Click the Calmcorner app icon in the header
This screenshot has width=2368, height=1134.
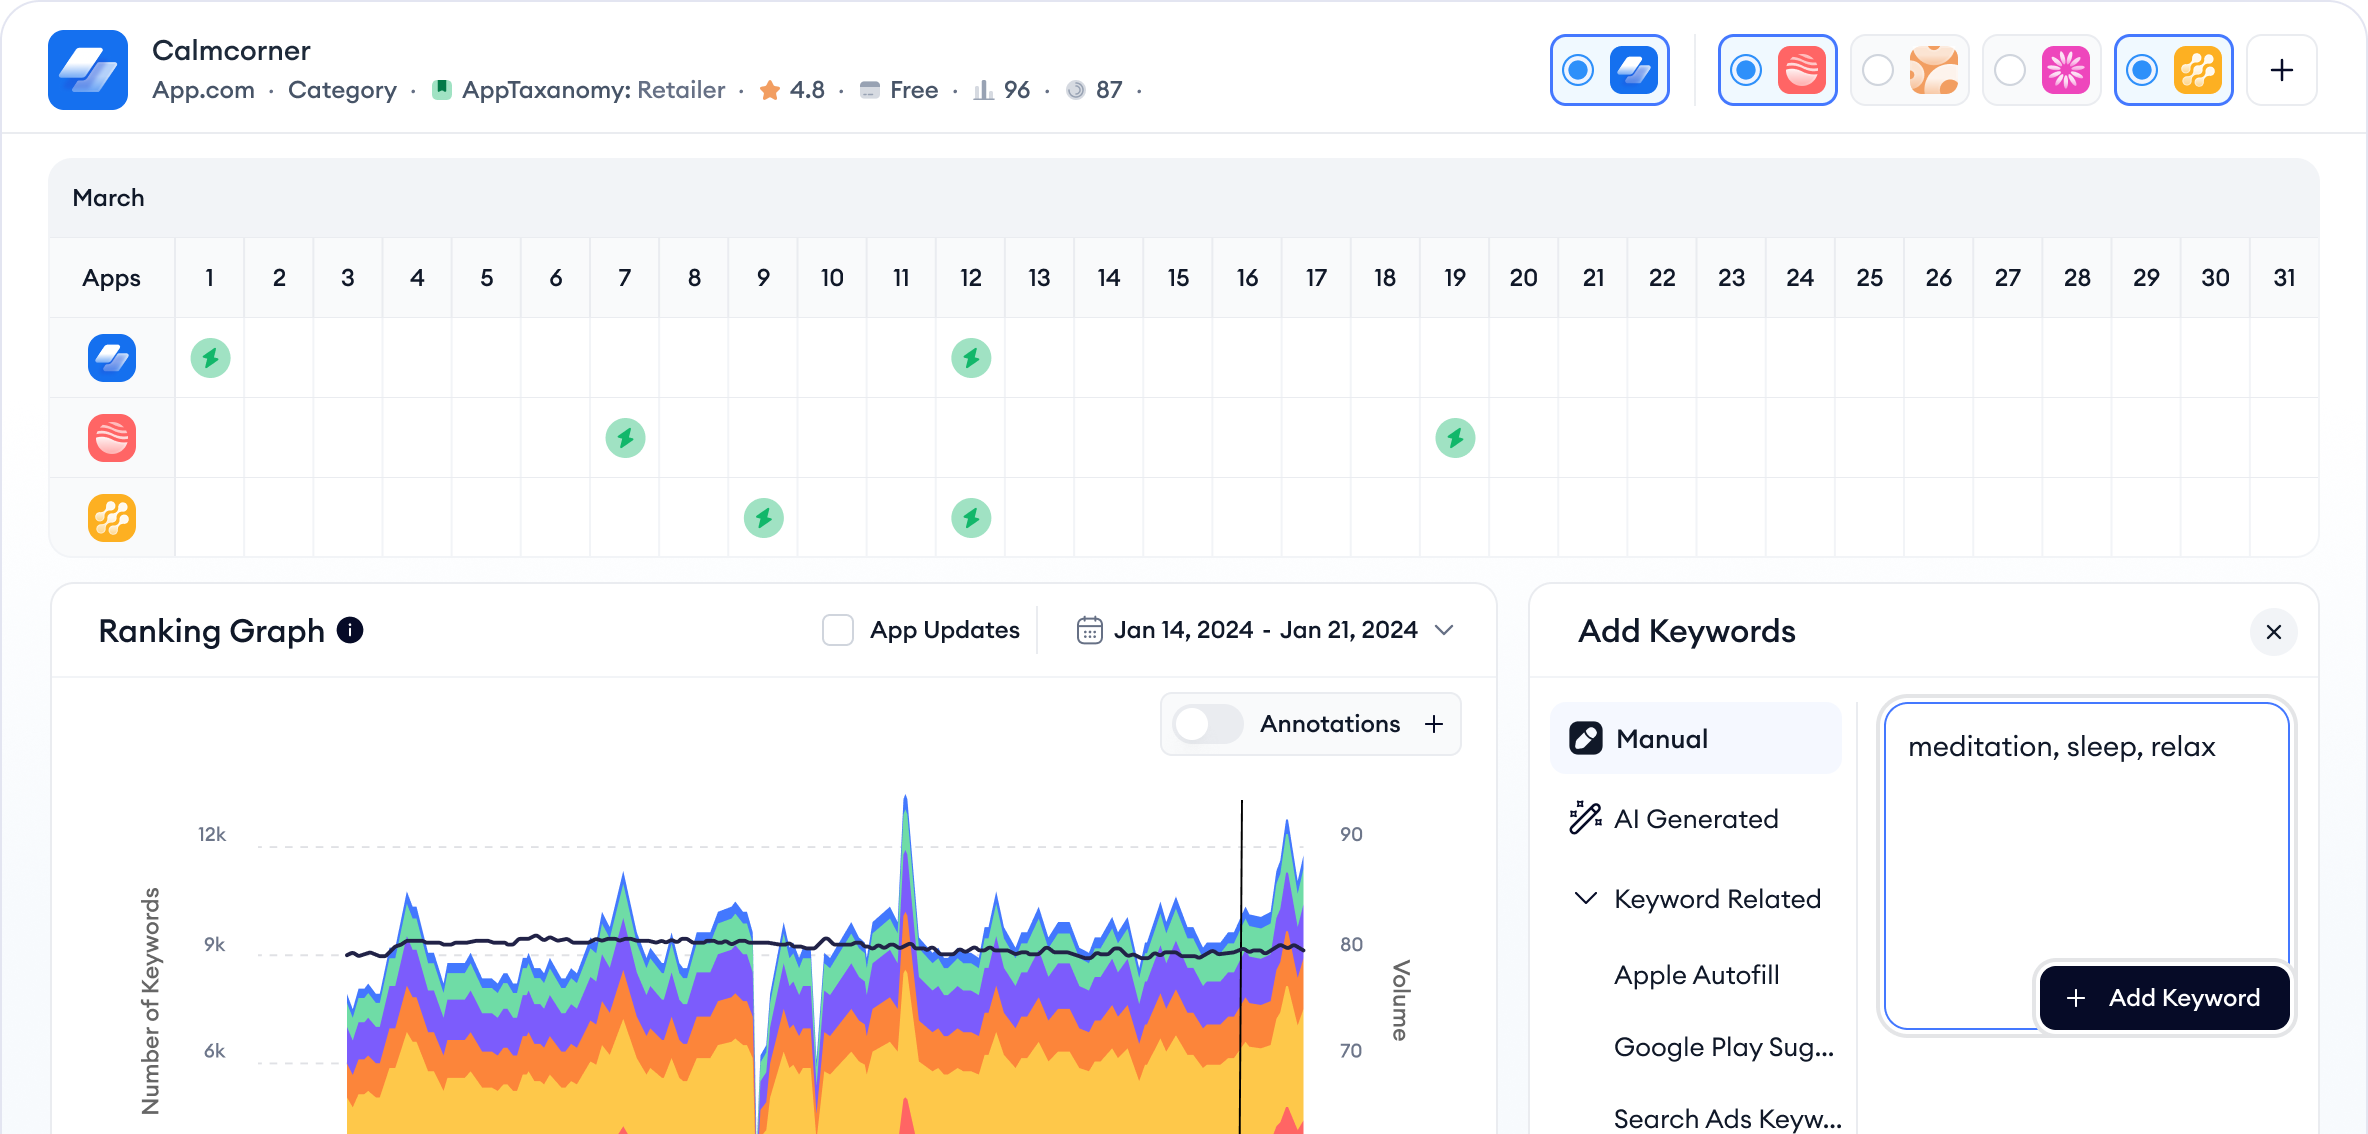point(87,70)
